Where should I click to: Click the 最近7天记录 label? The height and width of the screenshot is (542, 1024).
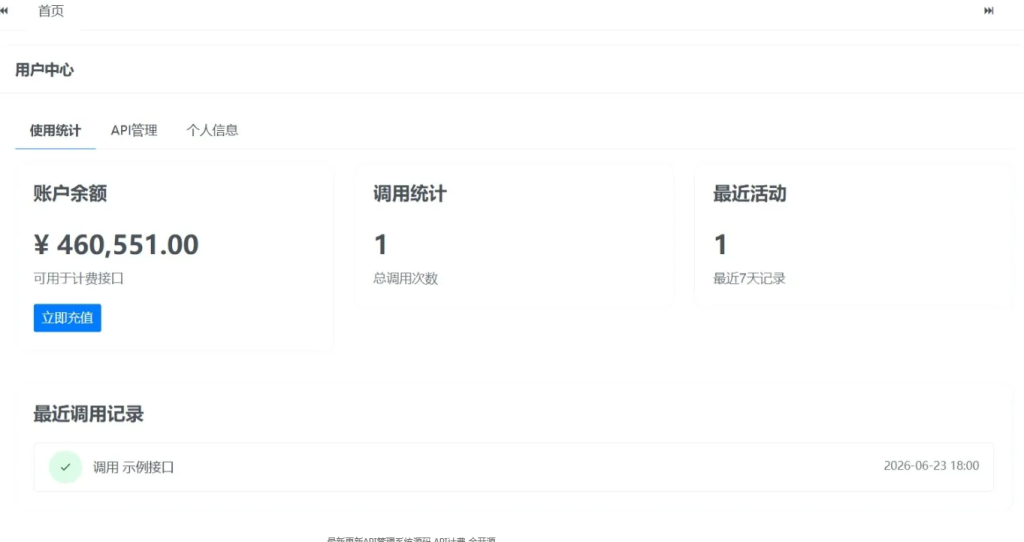(x=749, y=279)
